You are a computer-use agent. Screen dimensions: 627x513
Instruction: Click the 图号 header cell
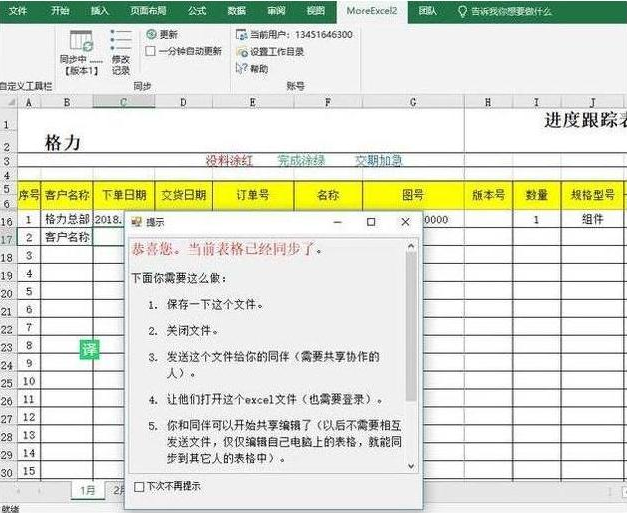(413, 195)
